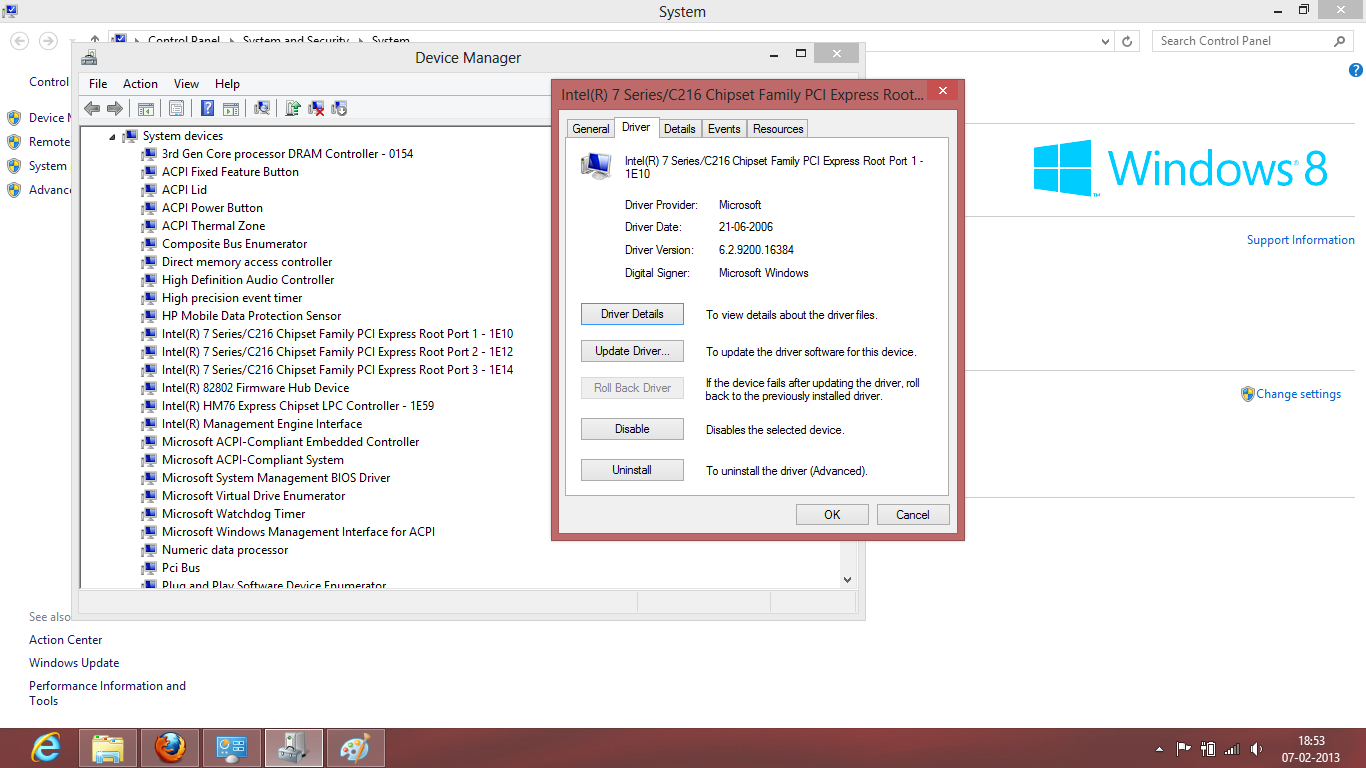The image size is (1366, 768).
Task: Click OK in the properties dialog
Action: point(832,515)
